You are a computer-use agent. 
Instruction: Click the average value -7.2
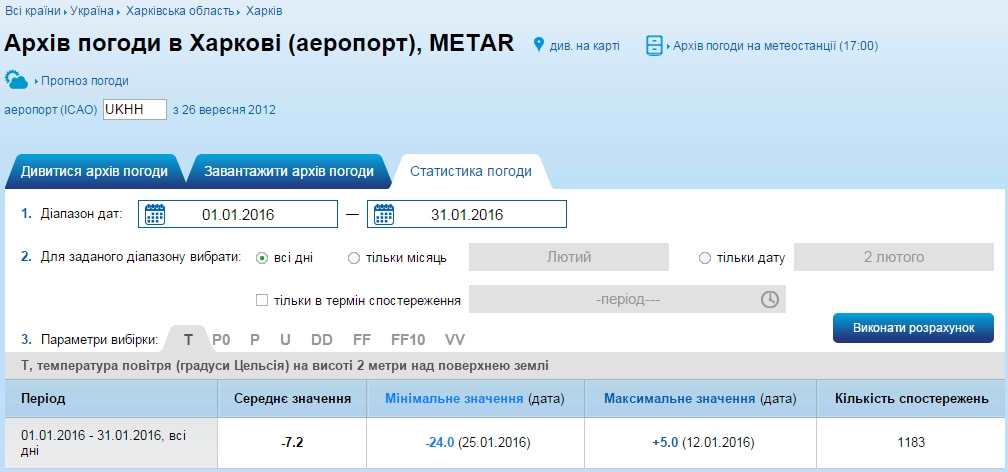click(292, 442)
